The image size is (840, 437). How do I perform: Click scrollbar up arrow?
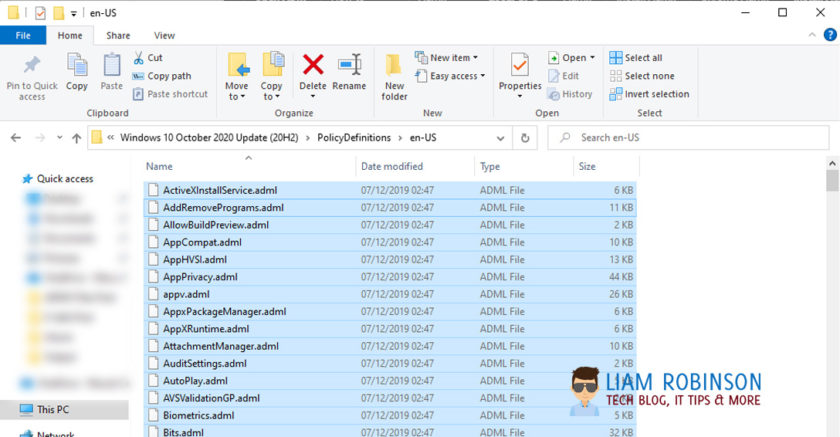point(832,163)
